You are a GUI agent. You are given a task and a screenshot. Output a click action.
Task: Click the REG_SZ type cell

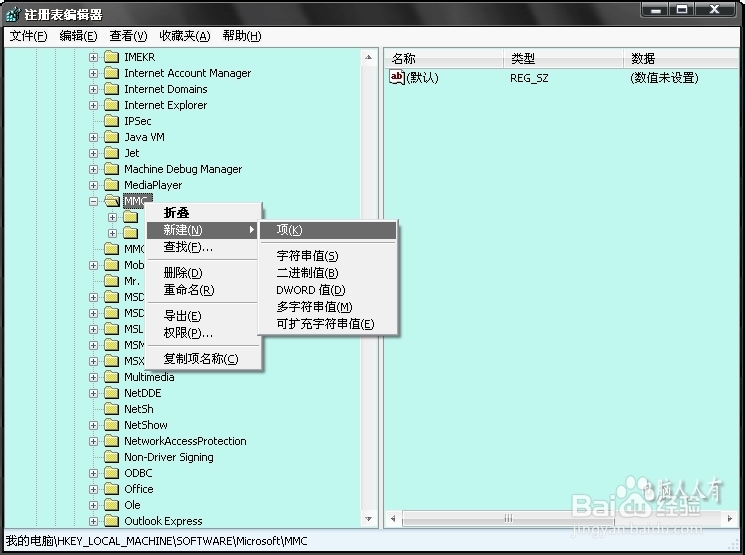click(529, 78)
